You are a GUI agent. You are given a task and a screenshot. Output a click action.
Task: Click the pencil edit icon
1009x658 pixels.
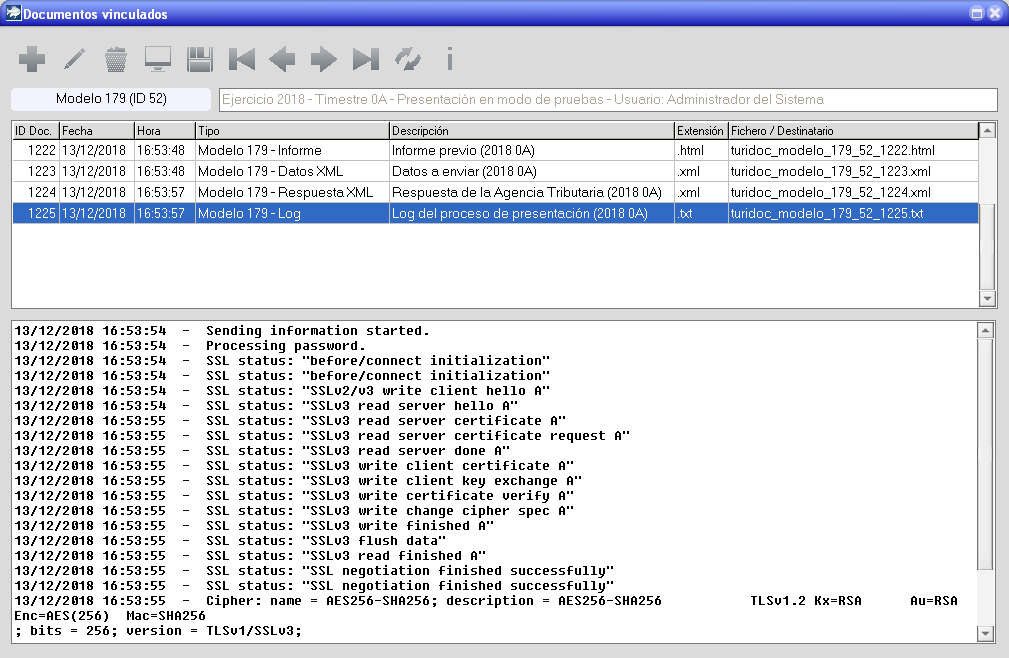point(74,60)
